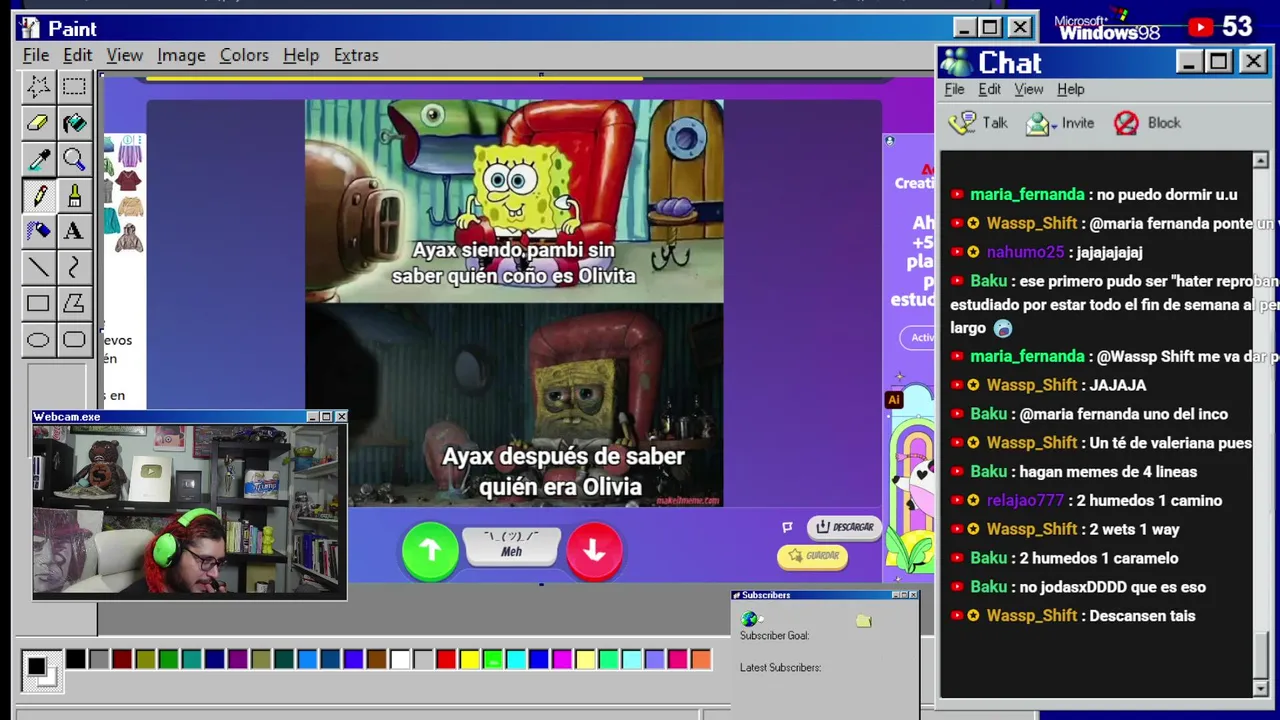Image resolution: width=1280 pixels, height=720 pixels.
Task: Pick the Airbrush spray tool
Action: pos(38,231)
